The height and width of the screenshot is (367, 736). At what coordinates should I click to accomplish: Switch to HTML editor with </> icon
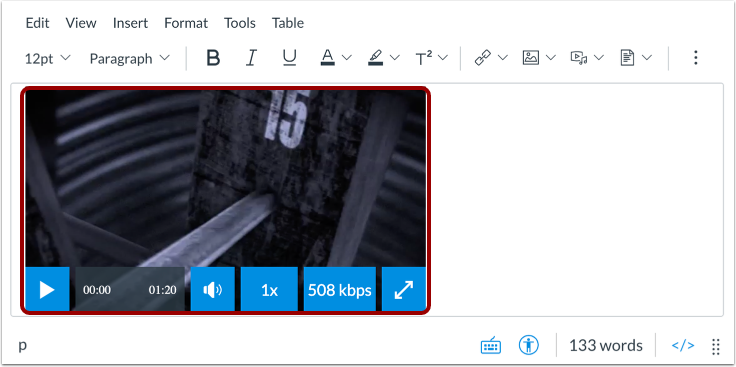683,345
